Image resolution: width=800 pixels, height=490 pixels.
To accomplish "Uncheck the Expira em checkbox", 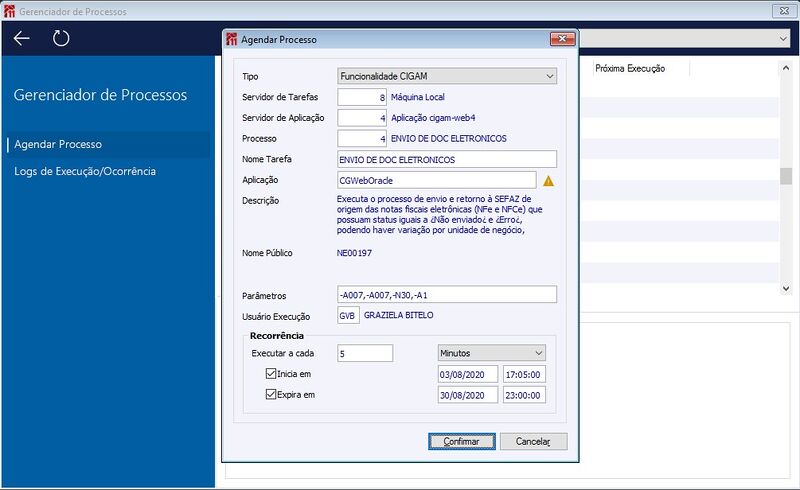I will 271,395.
